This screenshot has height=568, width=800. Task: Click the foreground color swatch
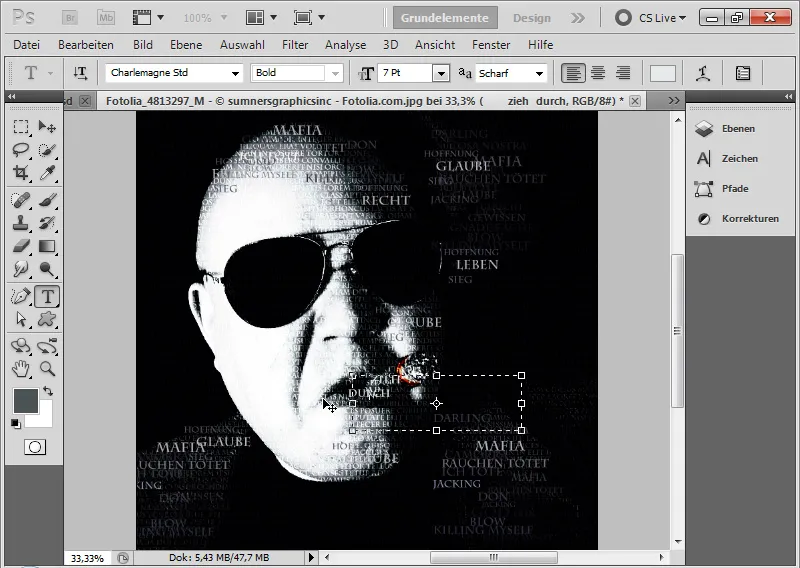[25, 401]
